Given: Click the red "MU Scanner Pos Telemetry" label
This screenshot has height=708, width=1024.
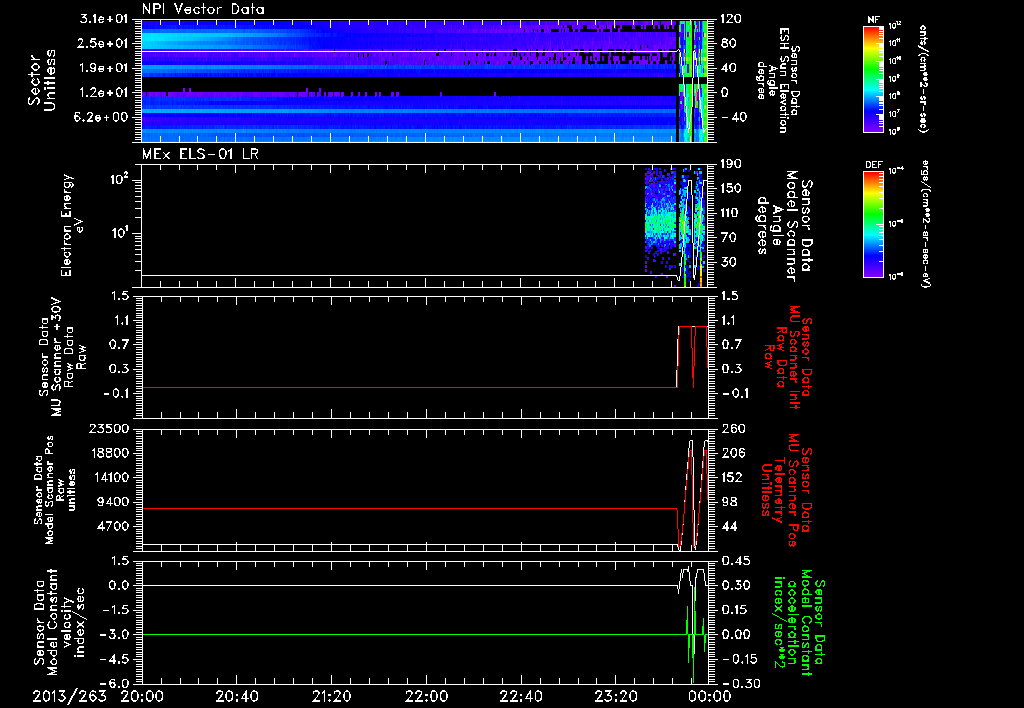Looking at the screenshot, I should click(786, 490).
